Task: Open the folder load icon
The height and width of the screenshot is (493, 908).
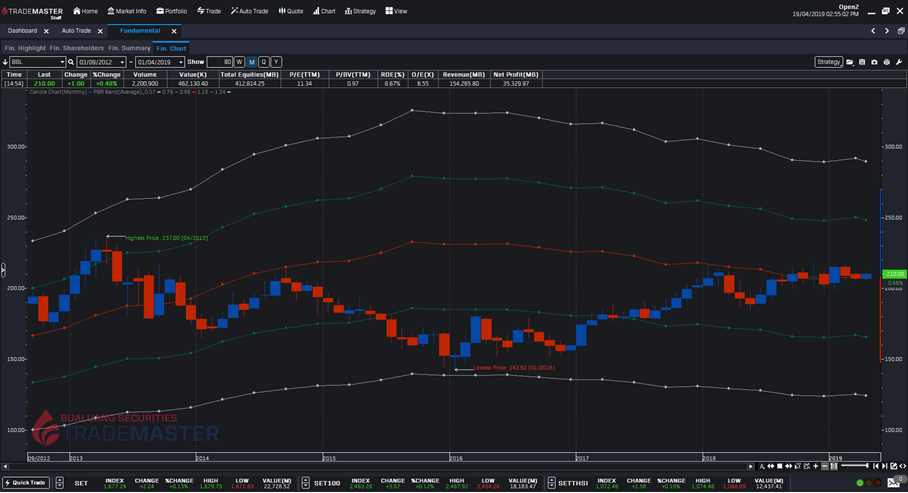Action: (x=849, y=62)
